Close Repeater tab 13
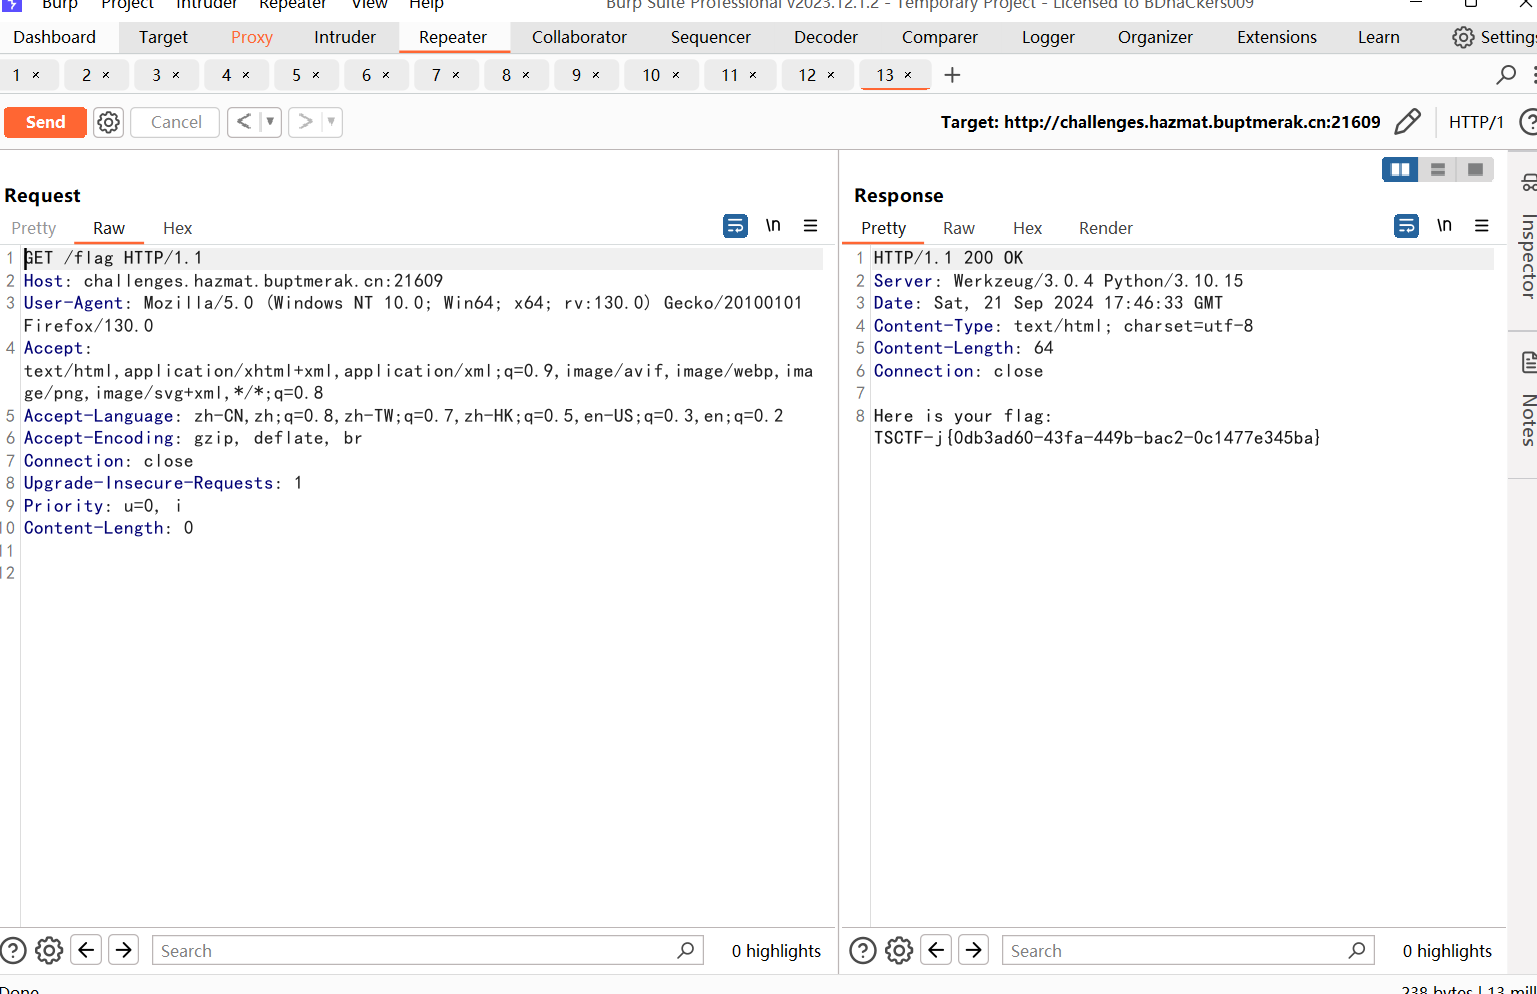The image size is (1537, 994). pyautogui.click(x=908, y=75)
